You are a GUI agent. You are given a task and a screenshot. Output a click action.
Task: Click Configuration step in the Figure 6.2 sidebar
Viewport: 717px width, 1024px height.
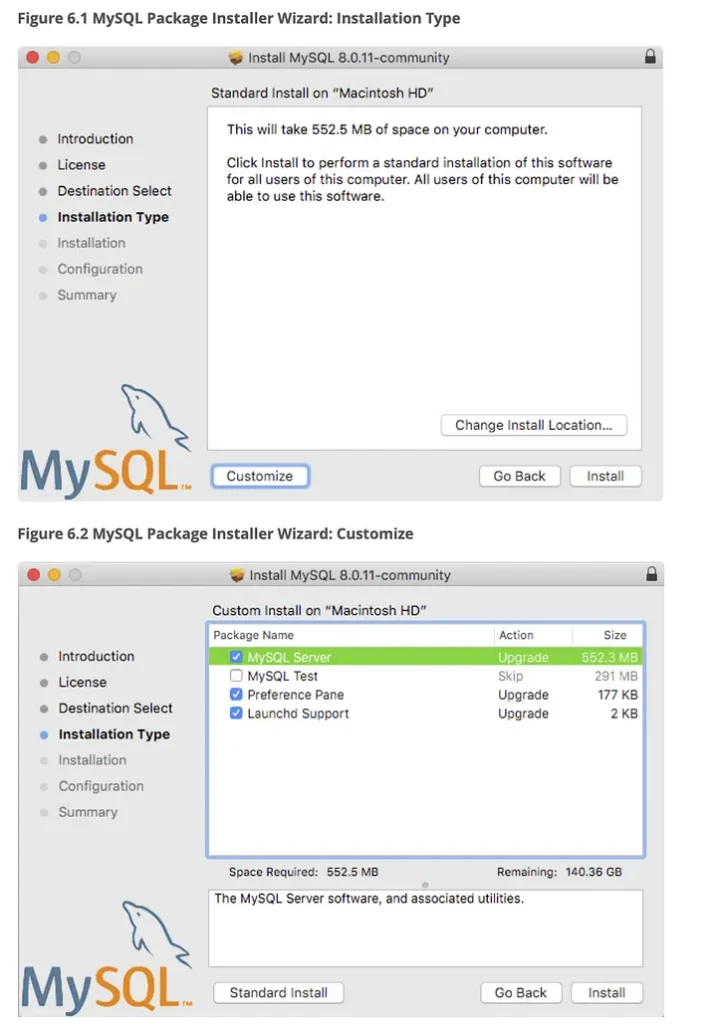tap(101, 786)
